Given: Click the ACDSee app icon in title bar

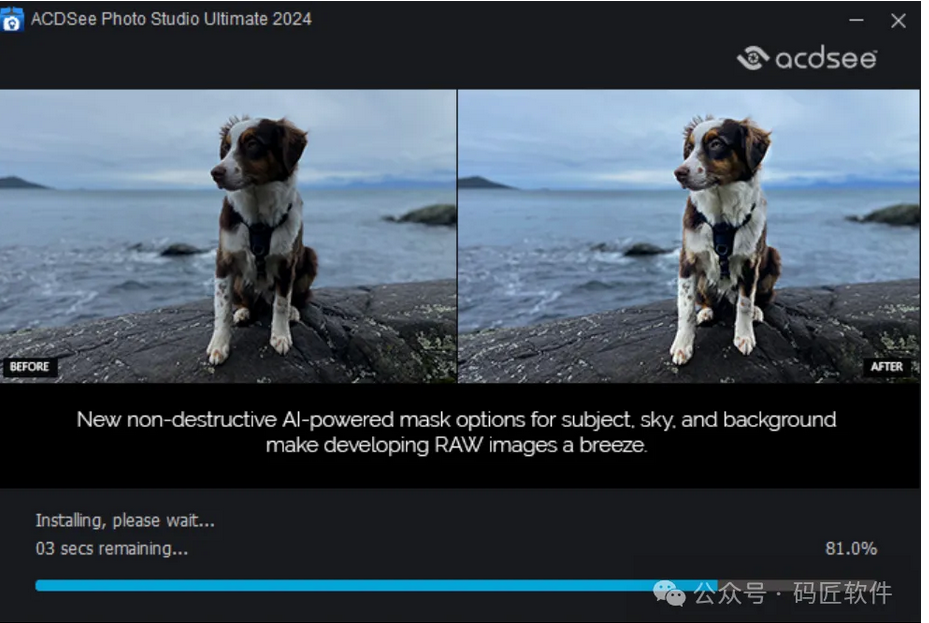Looking at the screenshot, I should pyautogui.click(x=12, y=20).
